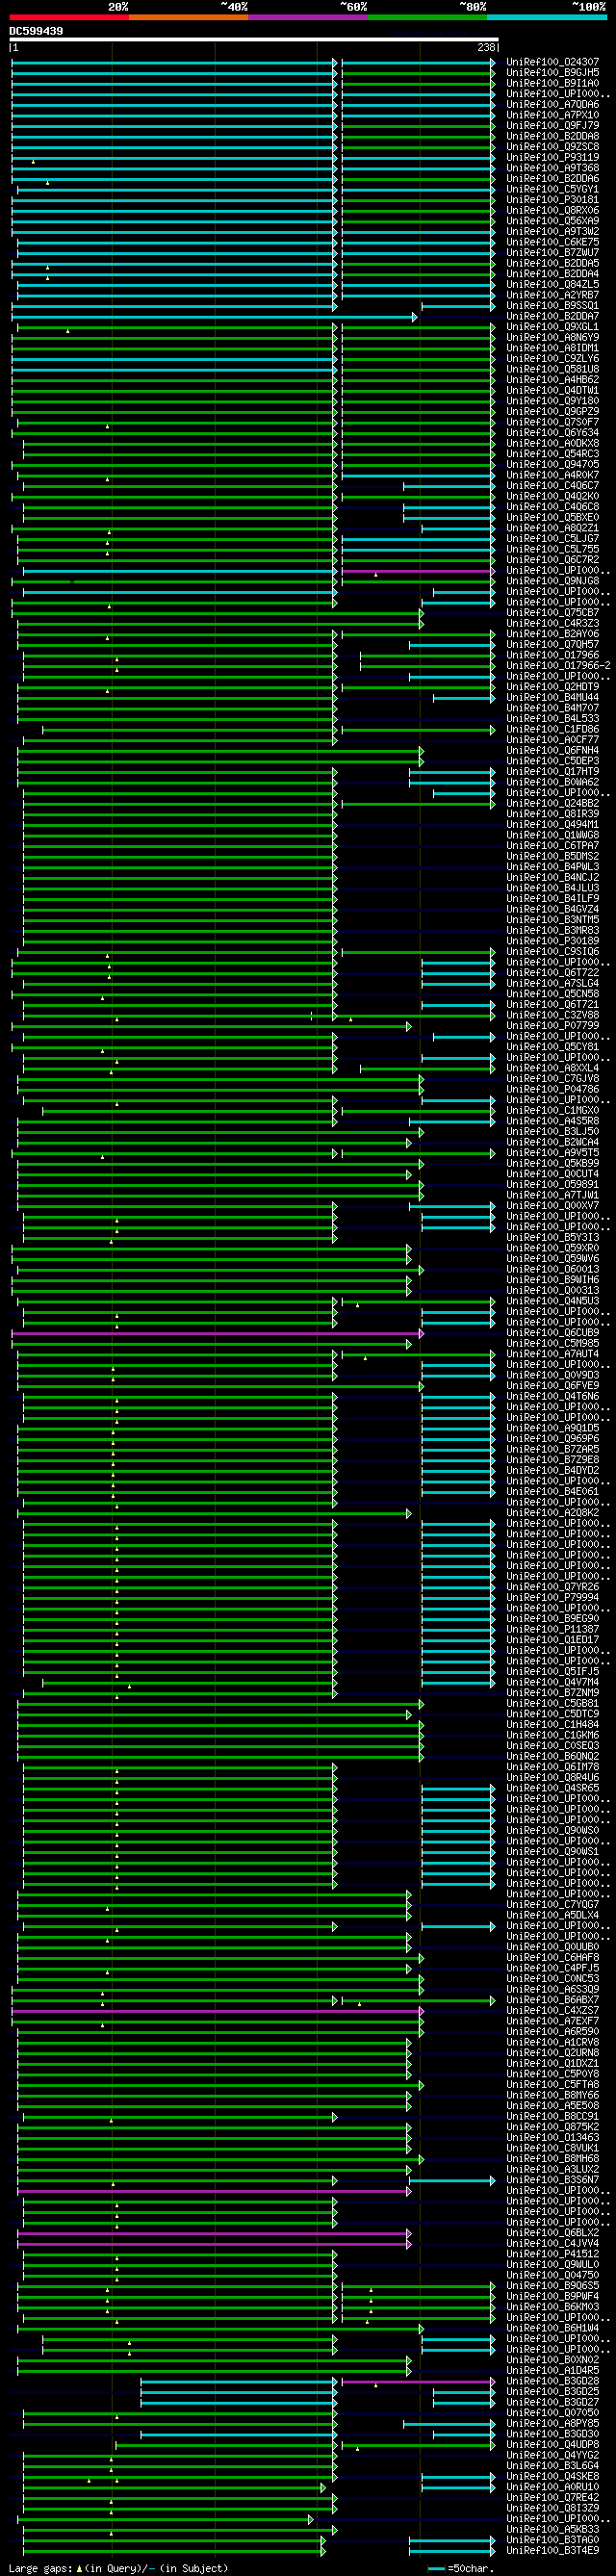
Task: Select hit UniRef100_P41512
Action: coord(553,2255)
